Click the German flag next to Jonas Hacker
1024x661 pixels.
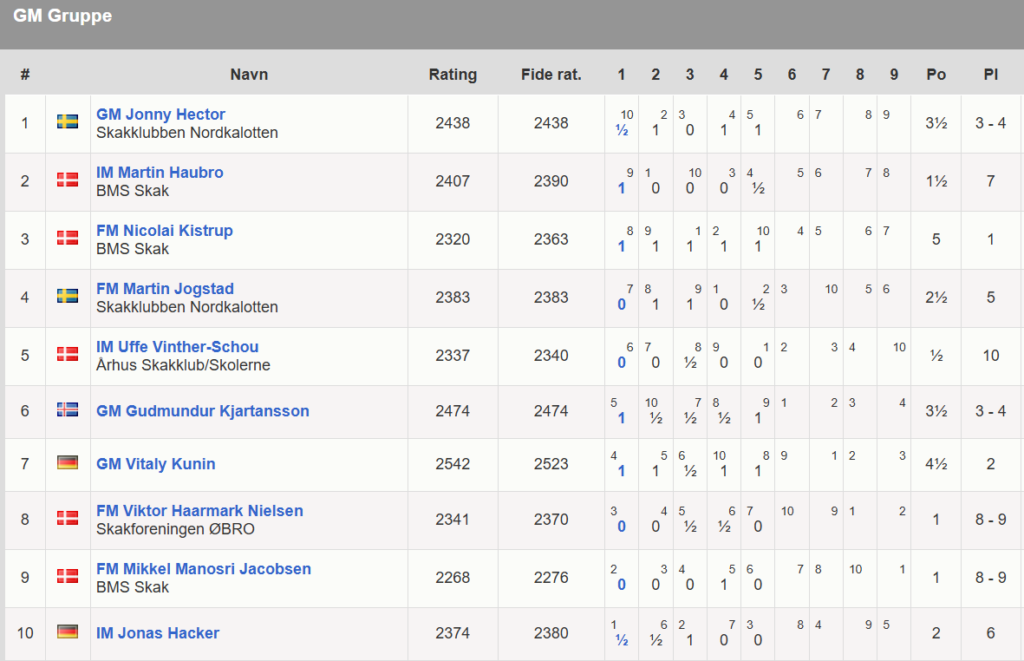(x=68, y=632)
